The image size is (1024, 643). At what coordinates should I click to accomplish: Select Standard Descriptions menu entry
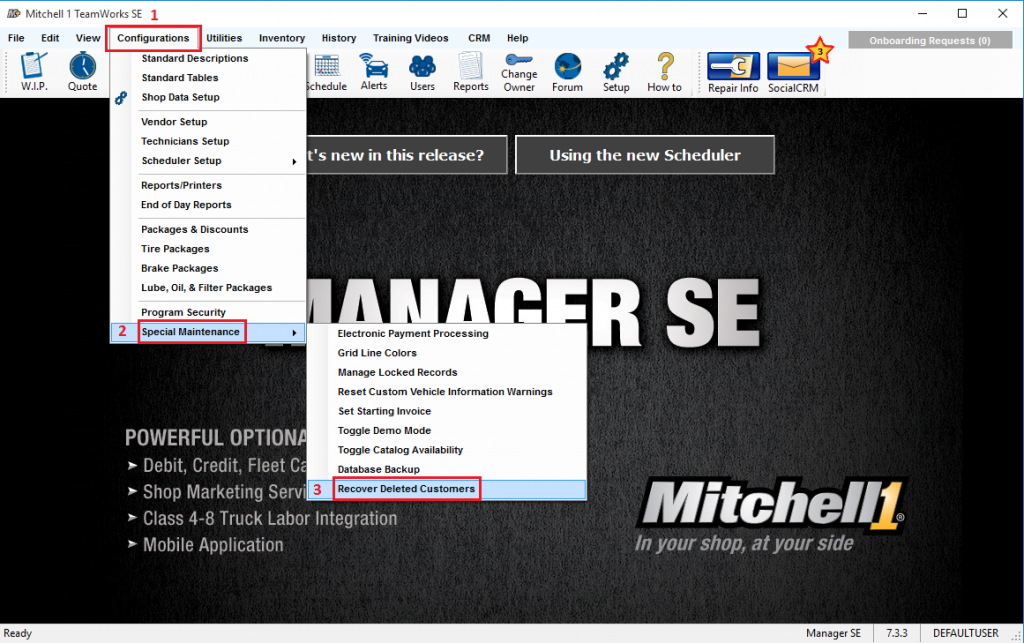tap(208, 58)
